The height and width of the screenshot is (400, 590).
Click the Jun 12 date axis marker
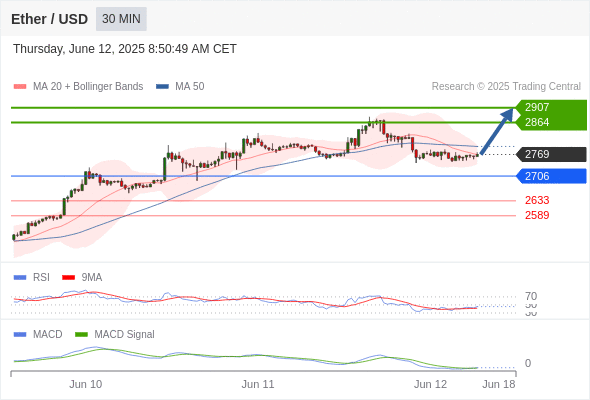point(430,384)
